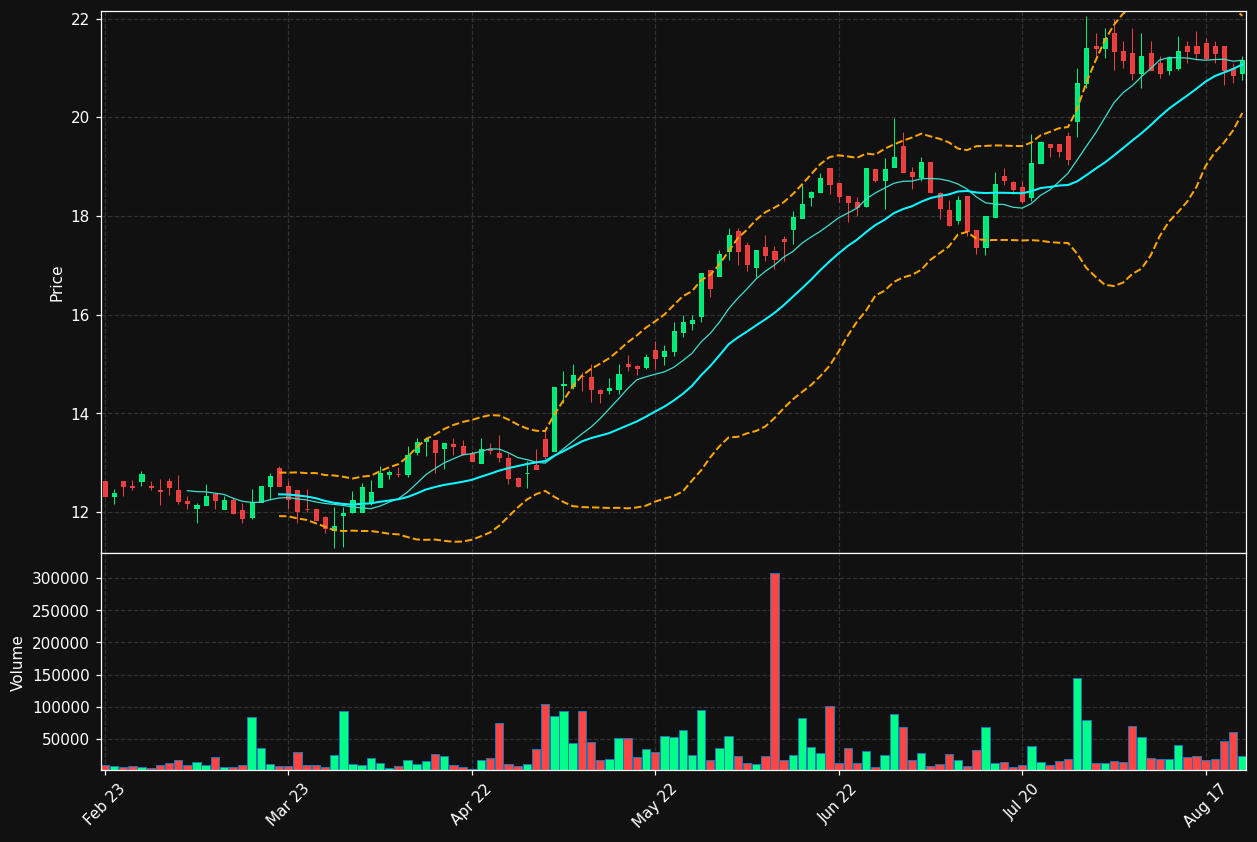
Task: Click the 'Jun 22' date label
Action: pos(838,804)
